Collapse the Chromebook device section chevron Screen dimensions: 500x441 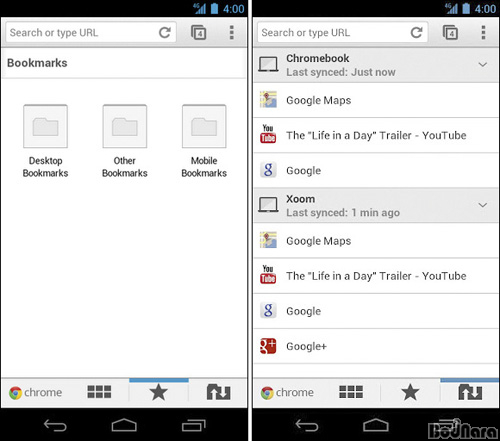coord(483,64)
